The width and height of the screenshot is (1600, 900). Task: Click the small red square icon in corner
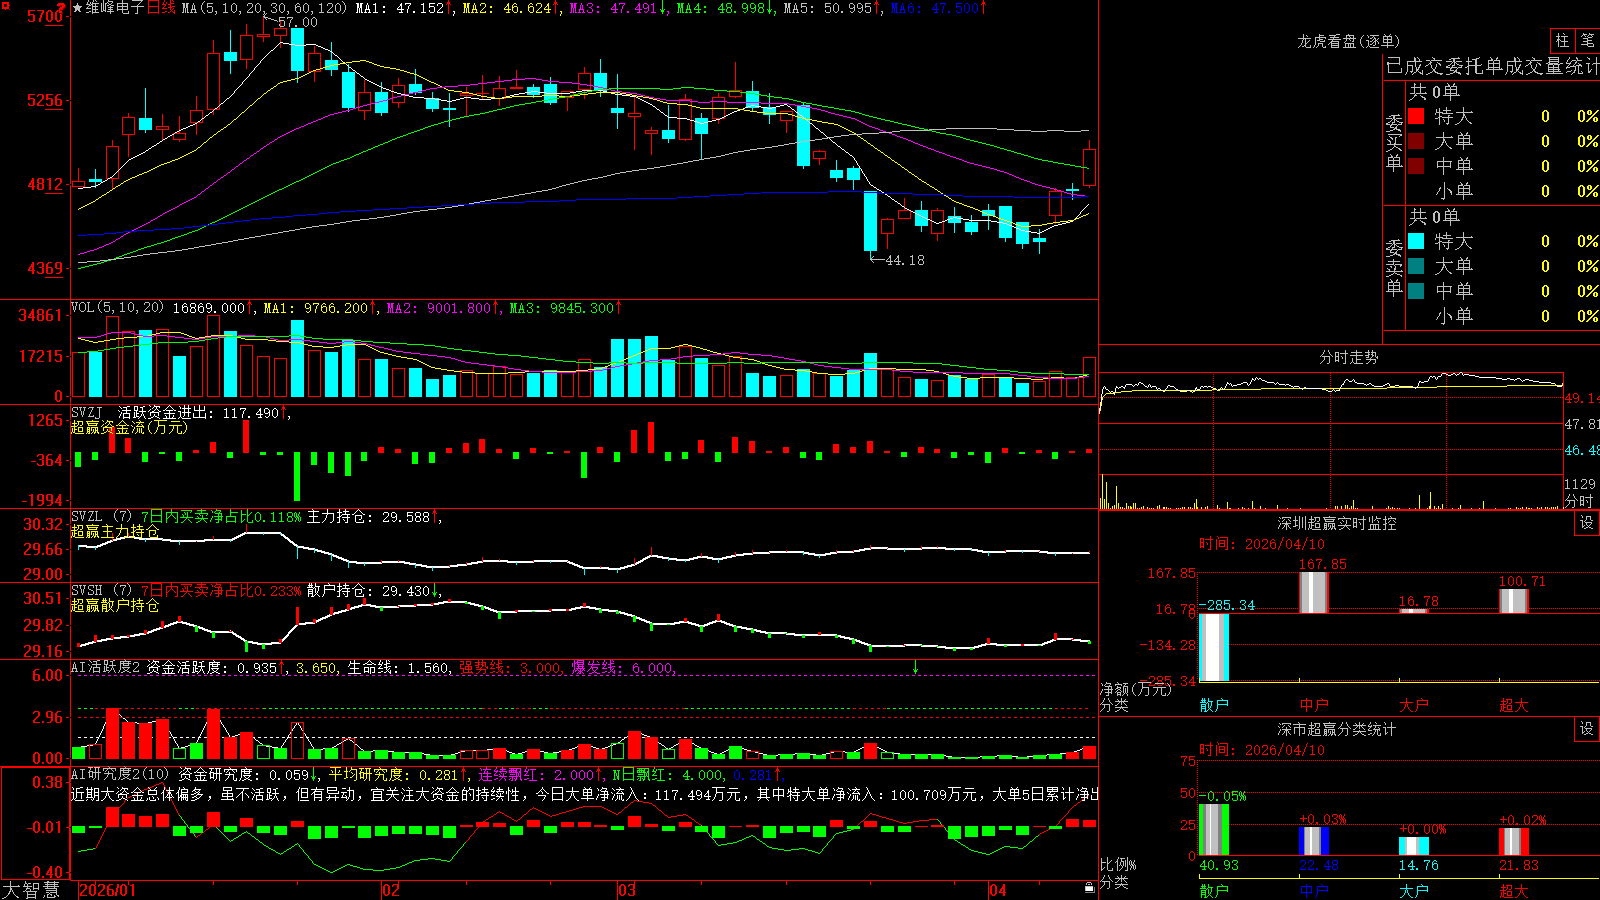pyautogui.click(x=4, y=4)
